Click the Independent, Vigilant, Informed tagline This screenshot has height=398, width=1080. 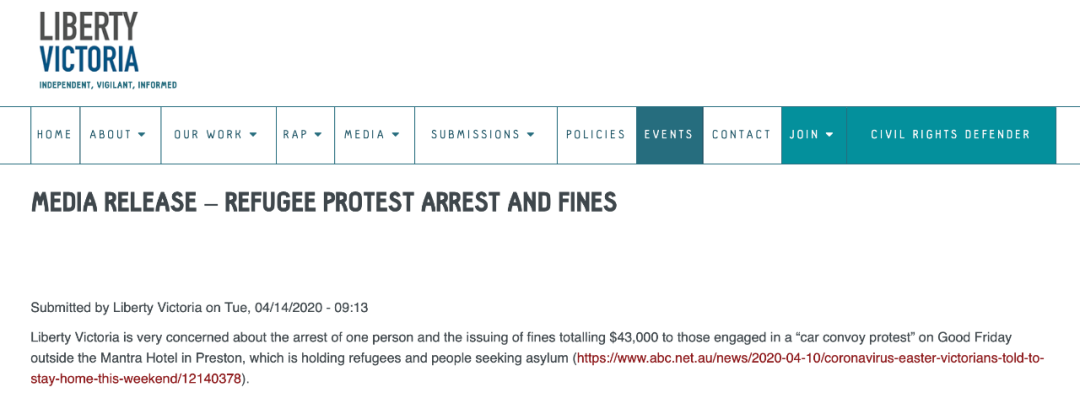pos(108,85)
